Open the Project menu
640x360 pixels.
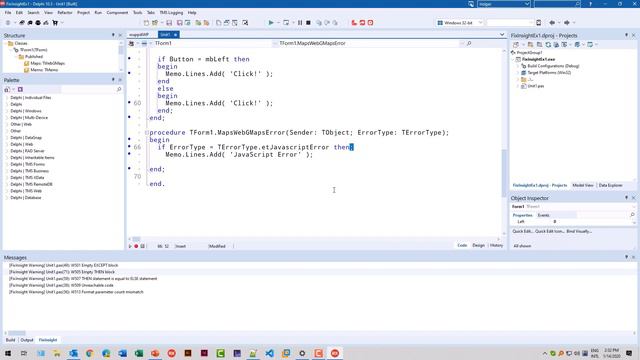(x=83, y=13)
